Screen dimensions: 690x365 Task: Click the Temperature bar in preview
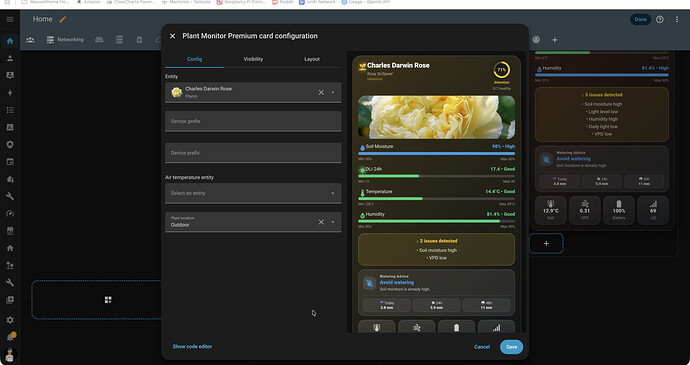(437, 199)
